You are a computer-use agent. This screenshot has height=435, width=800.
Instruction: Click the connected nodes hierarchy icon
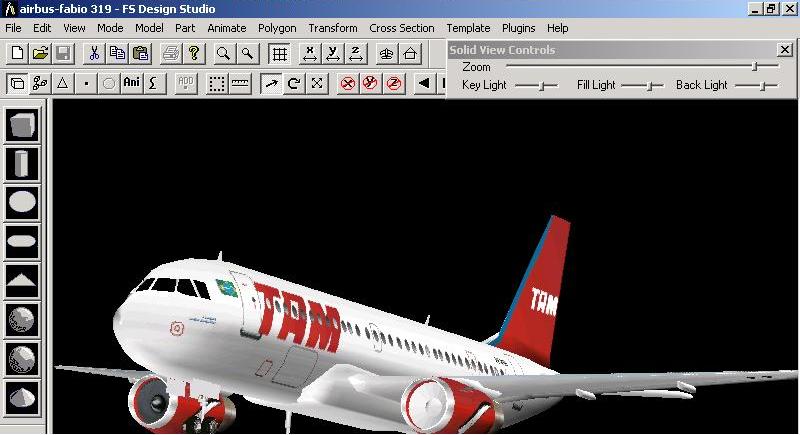pos(40,83)
